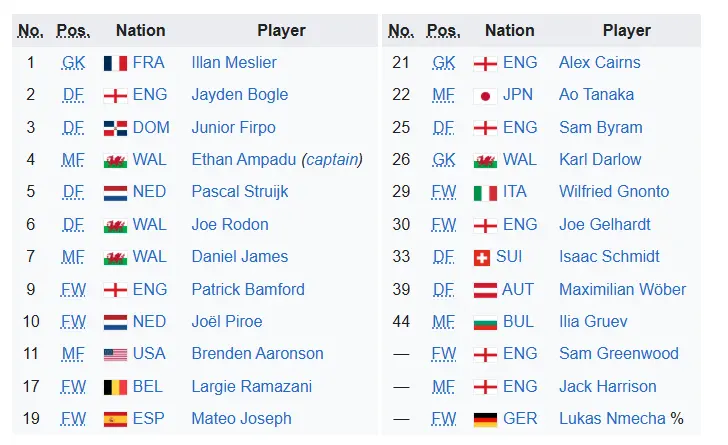Click the Spain flag beside Mateo Joseph
Screen dimensions: 728x445
point(115,419)
